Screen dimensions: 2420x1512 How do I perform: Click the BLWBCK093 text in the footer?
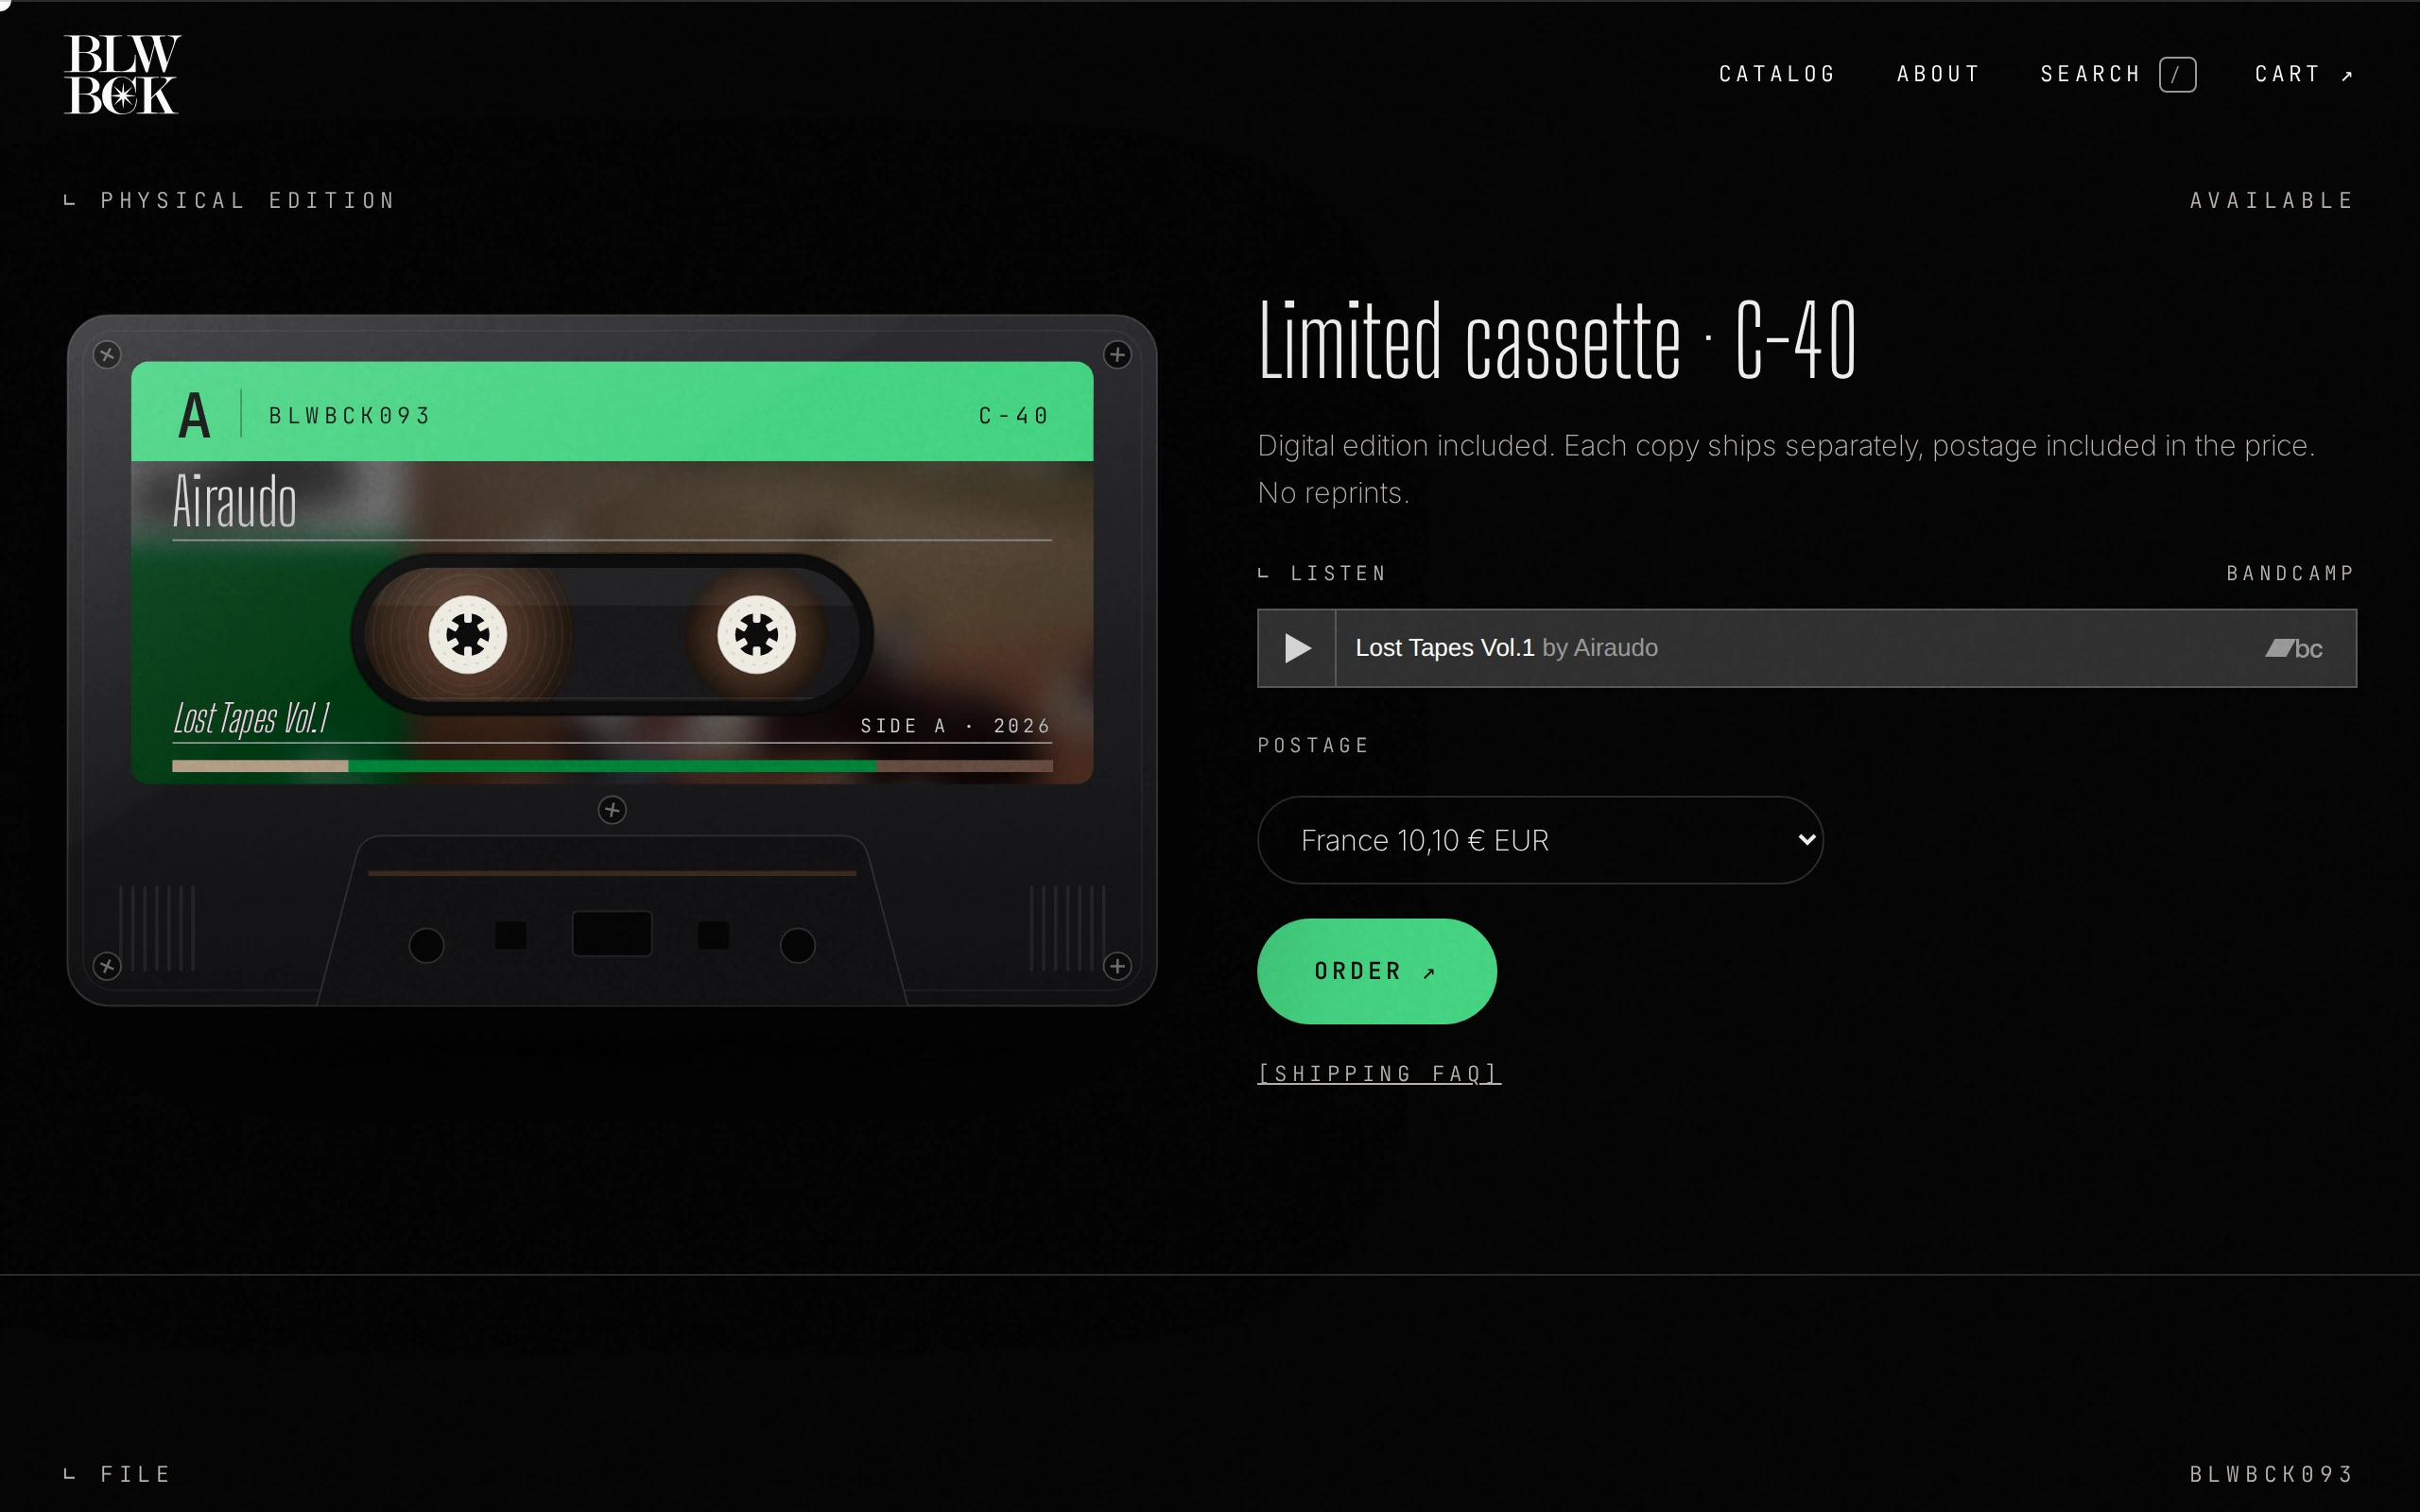[2272, 1474]
